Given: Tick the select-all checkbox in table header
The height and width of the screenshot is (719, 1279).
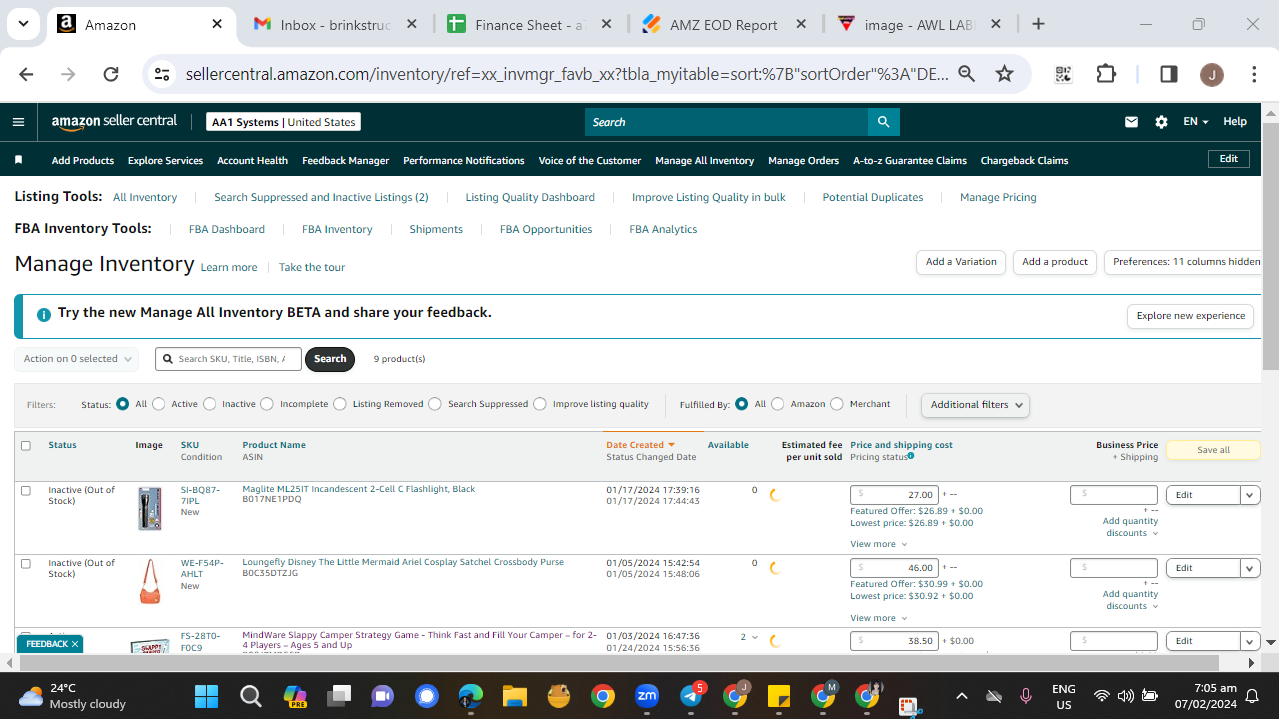Looking at the screenshot, I should [x=26, y=446].
